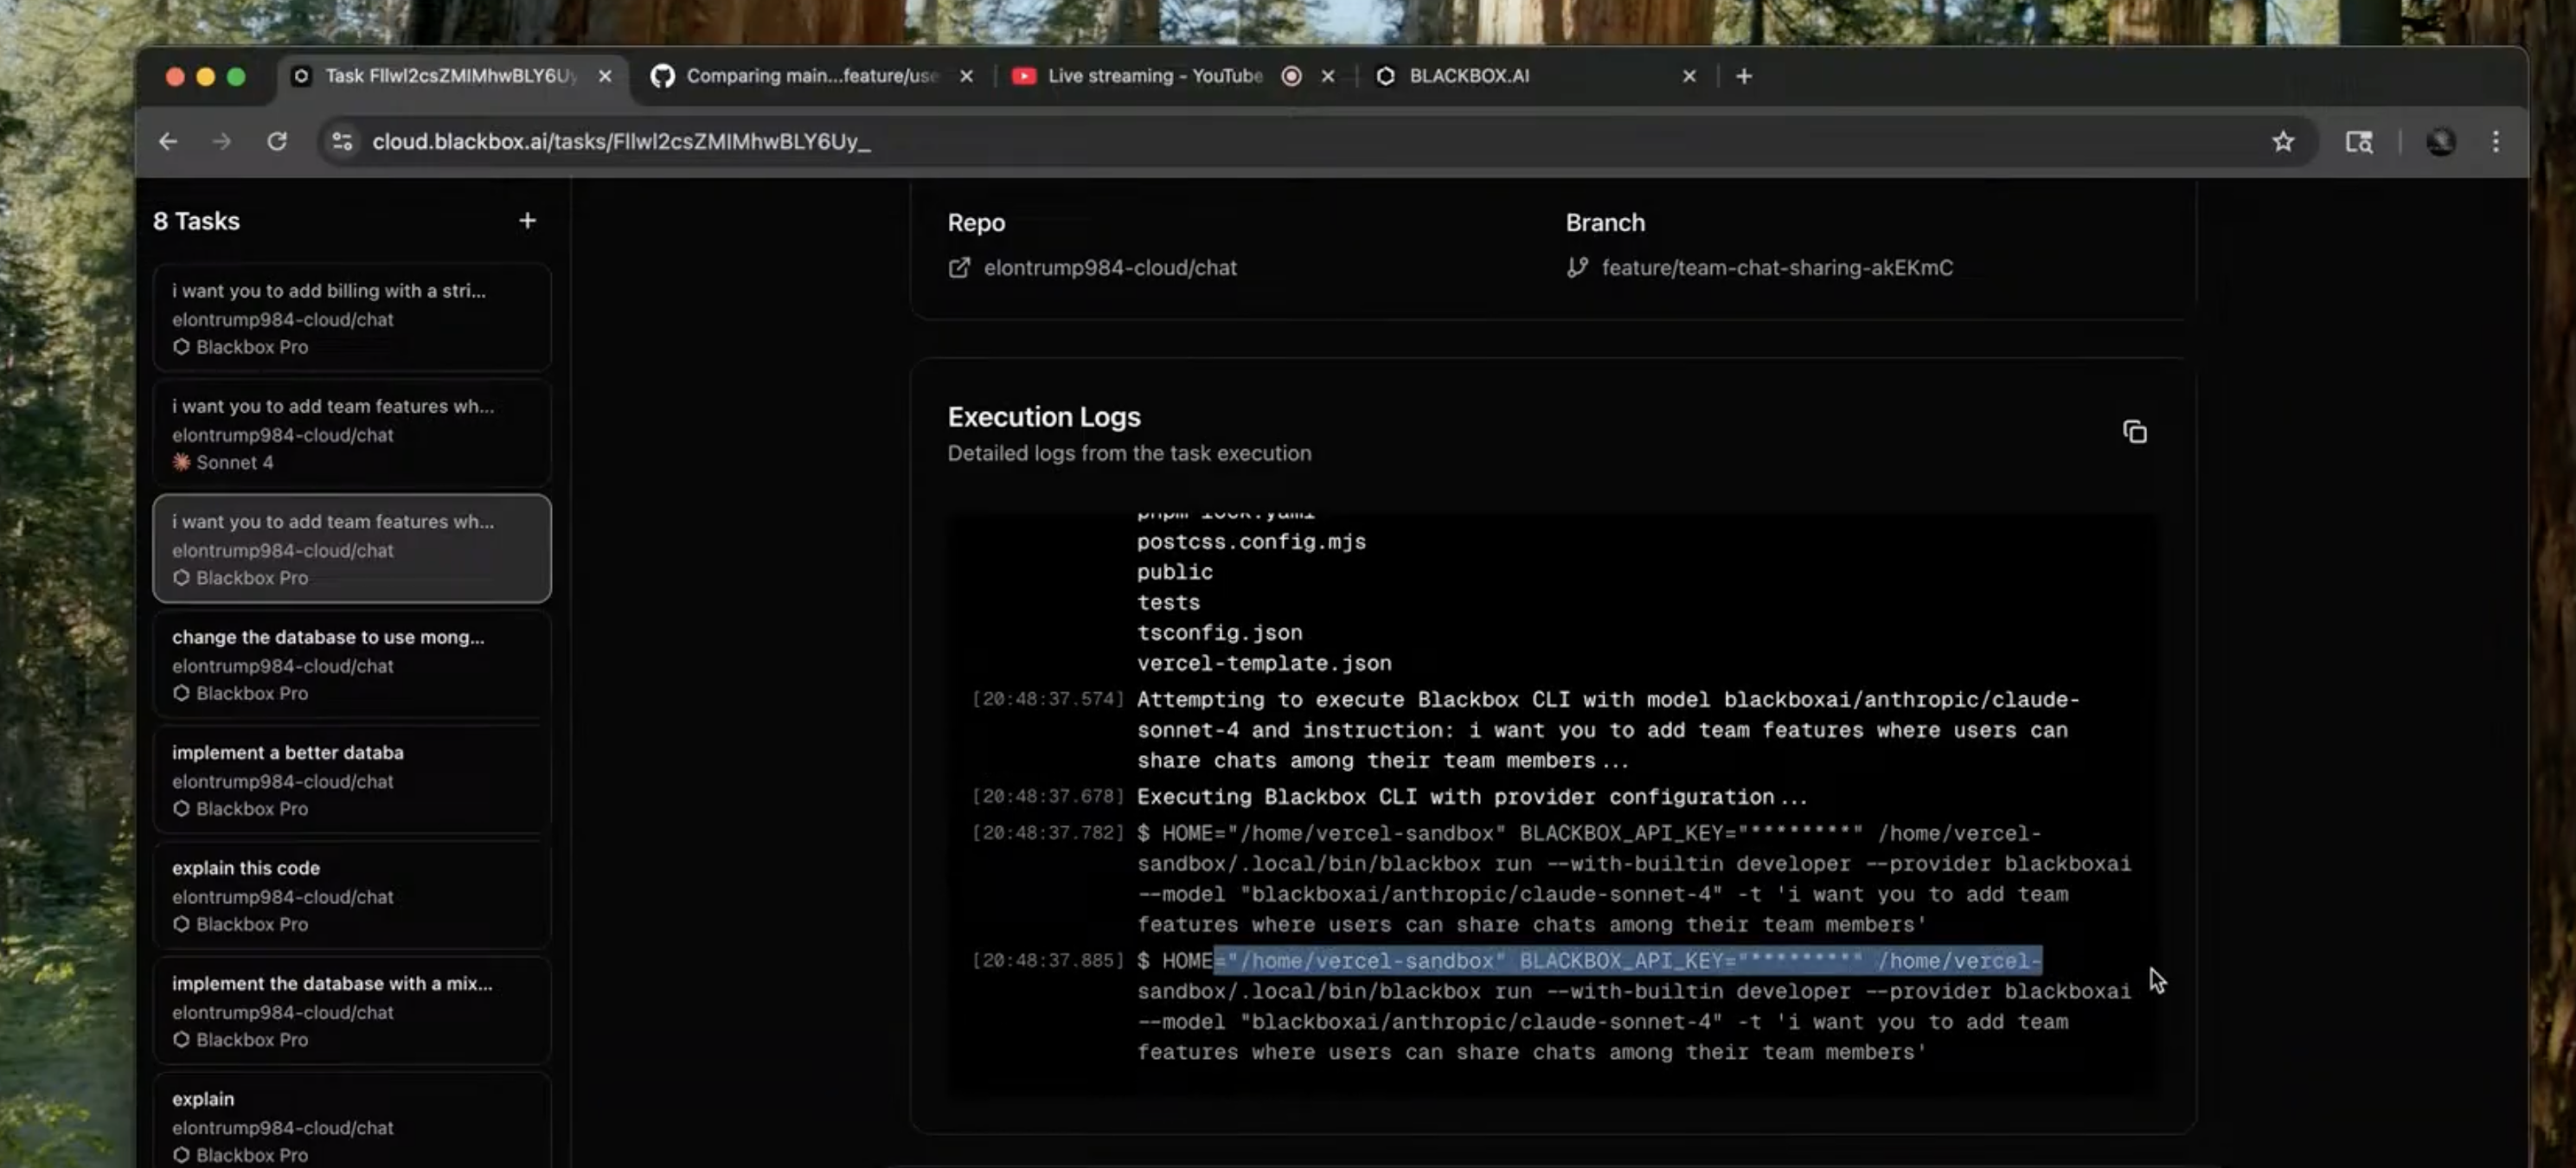
Task: Go back with browser back arrow
Action: pos(168,142)
